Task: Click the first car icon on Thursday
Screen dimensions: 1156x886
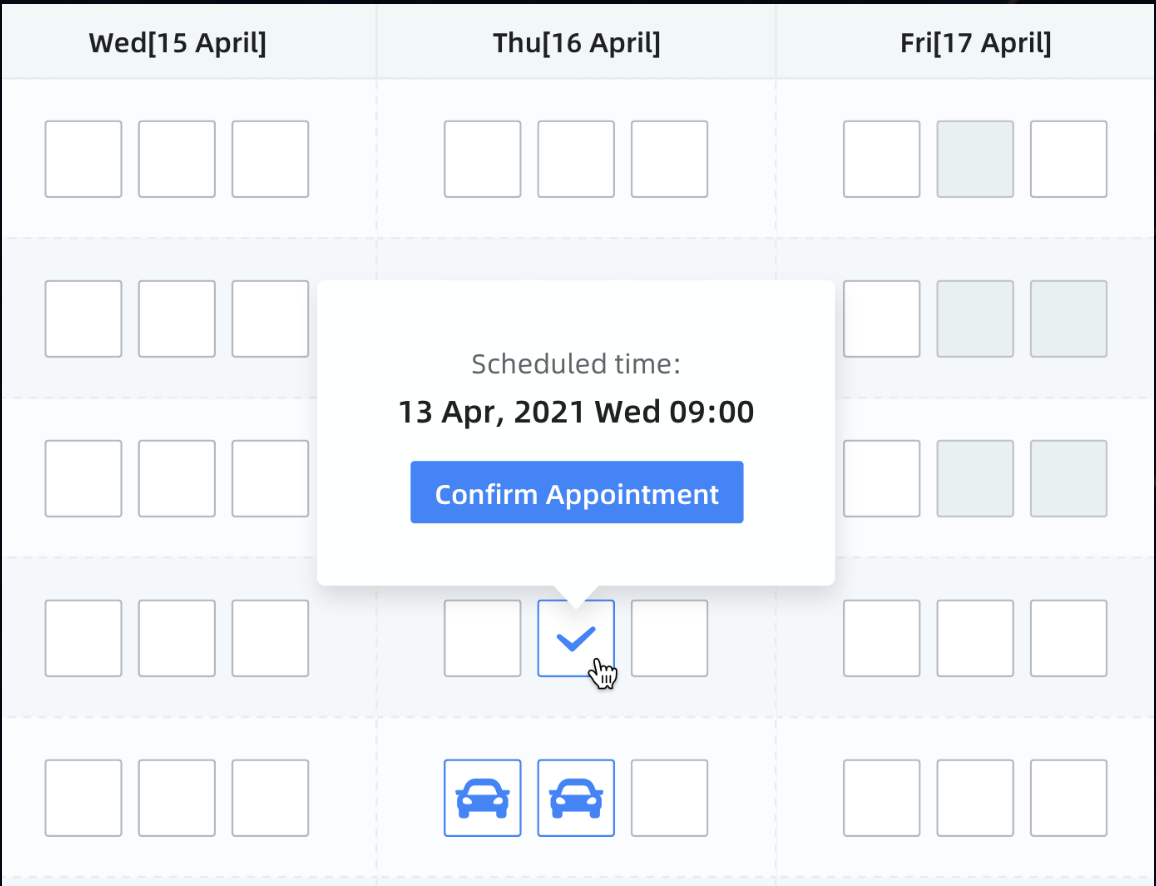Action: pos(482,798)
